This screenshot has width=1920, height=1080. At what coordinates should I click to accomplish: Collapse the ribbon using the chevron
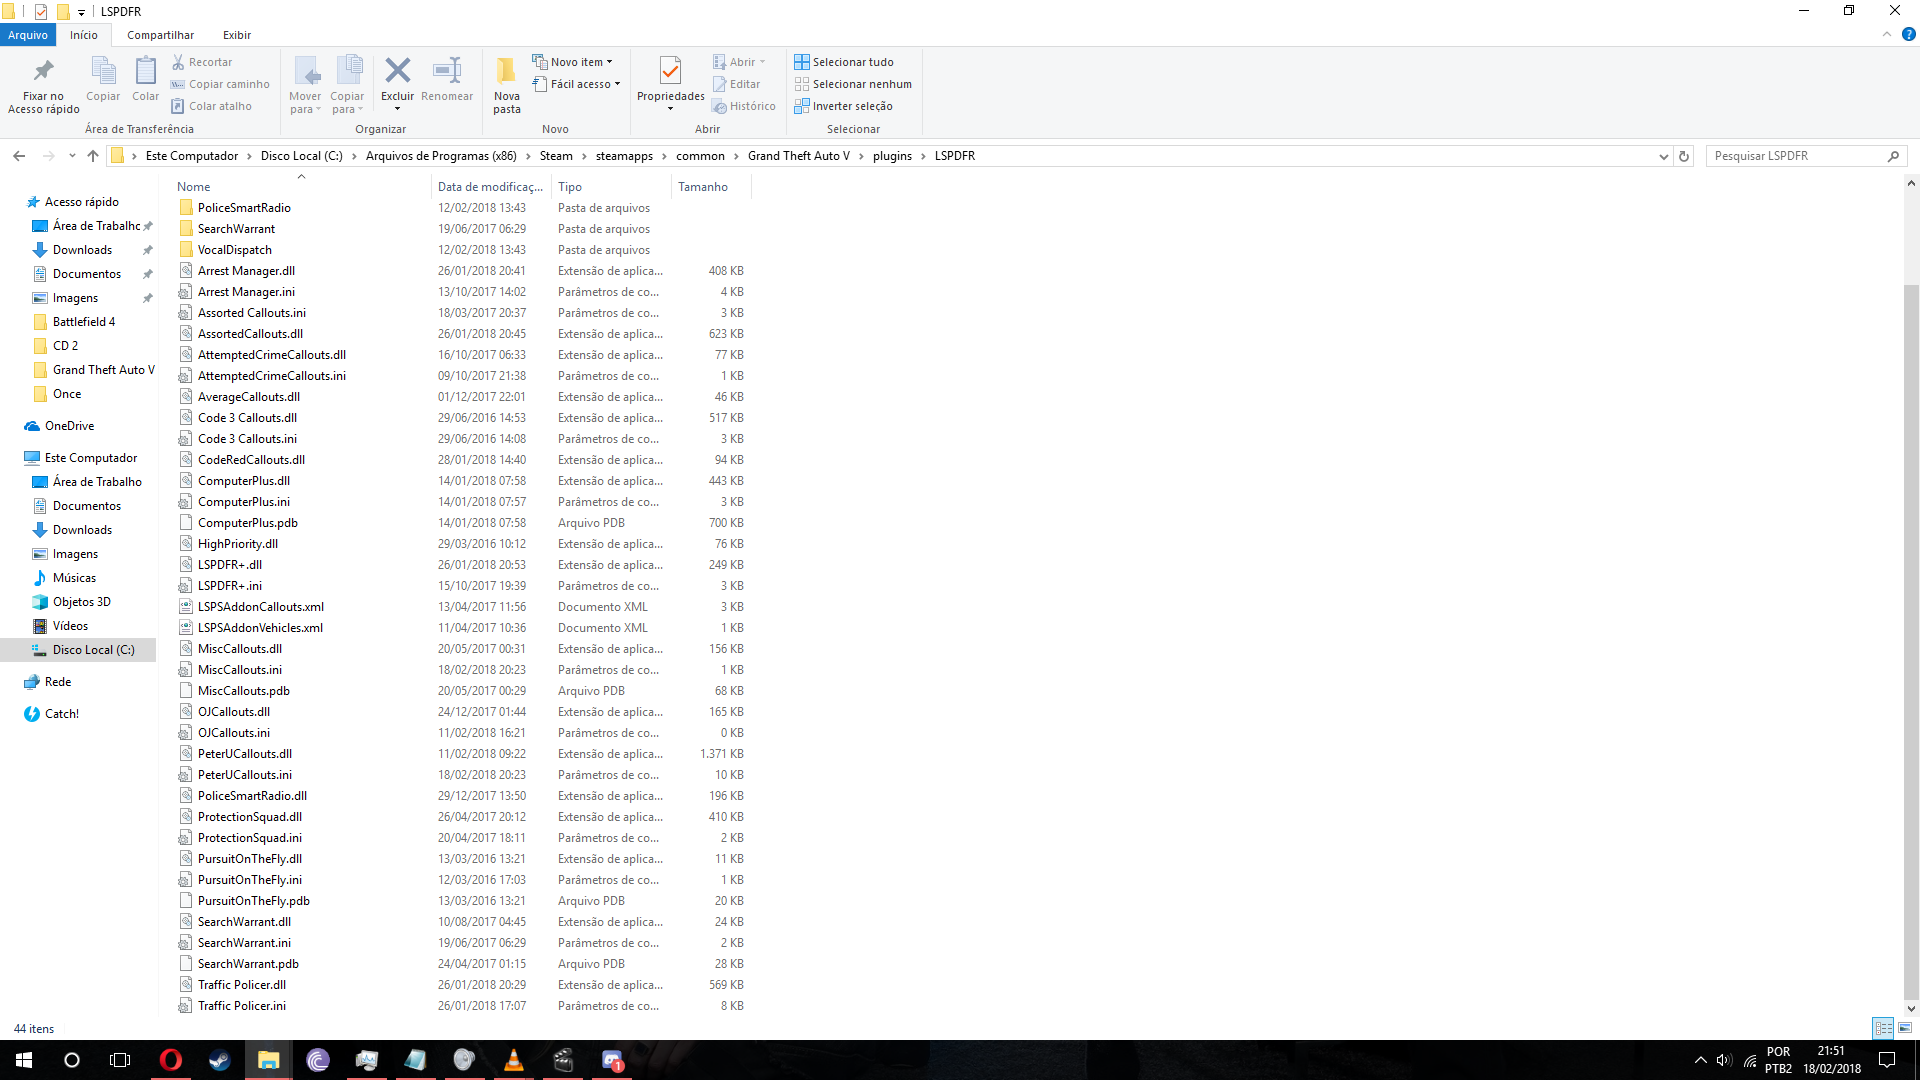coord(1887,34)
